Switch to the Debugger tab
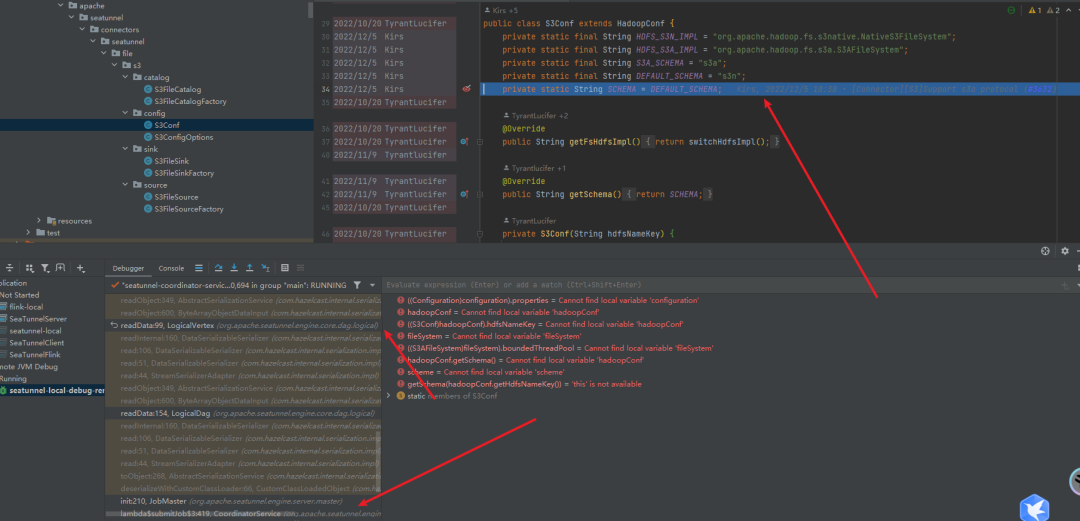Viewport: 1080px width, 521px height. tap(129, 268)
